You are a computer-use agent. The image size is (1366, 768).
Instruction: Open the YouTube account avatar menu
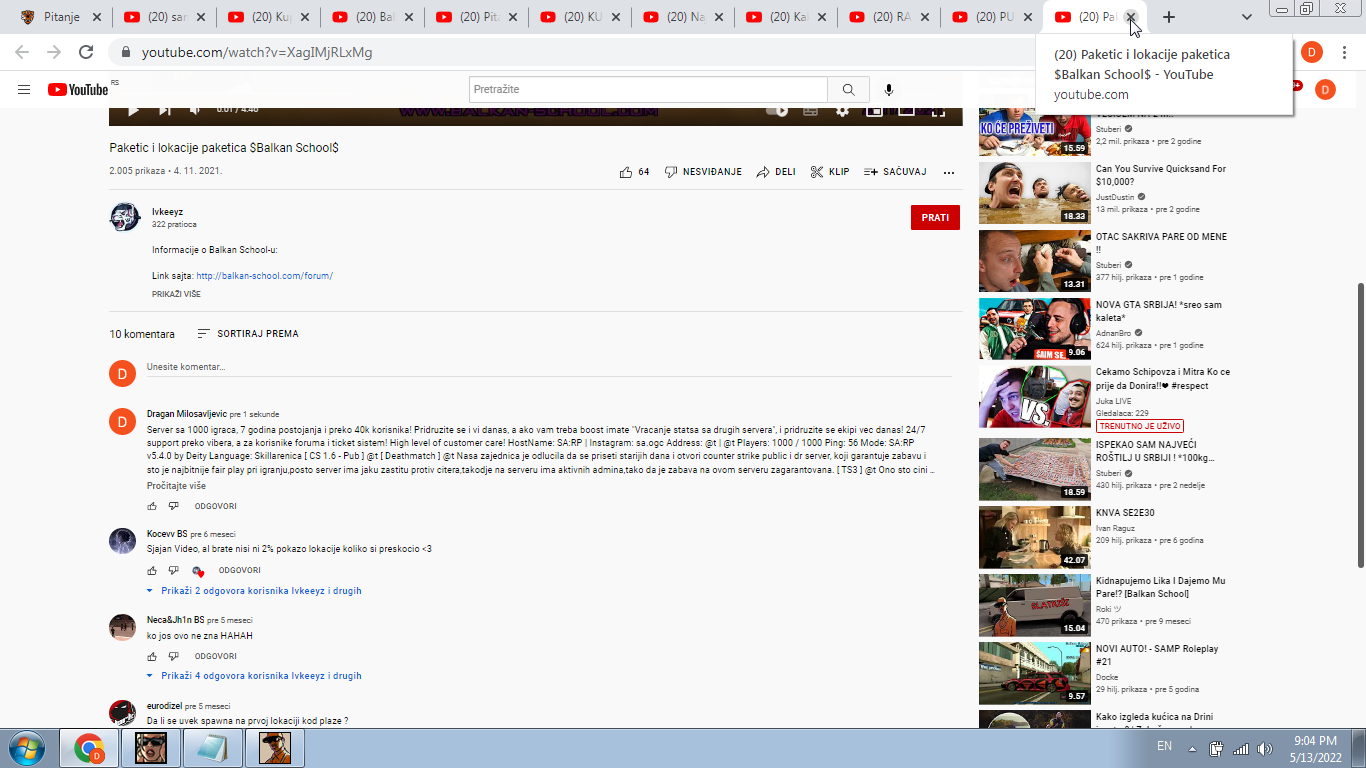[x=1325, y=90]
